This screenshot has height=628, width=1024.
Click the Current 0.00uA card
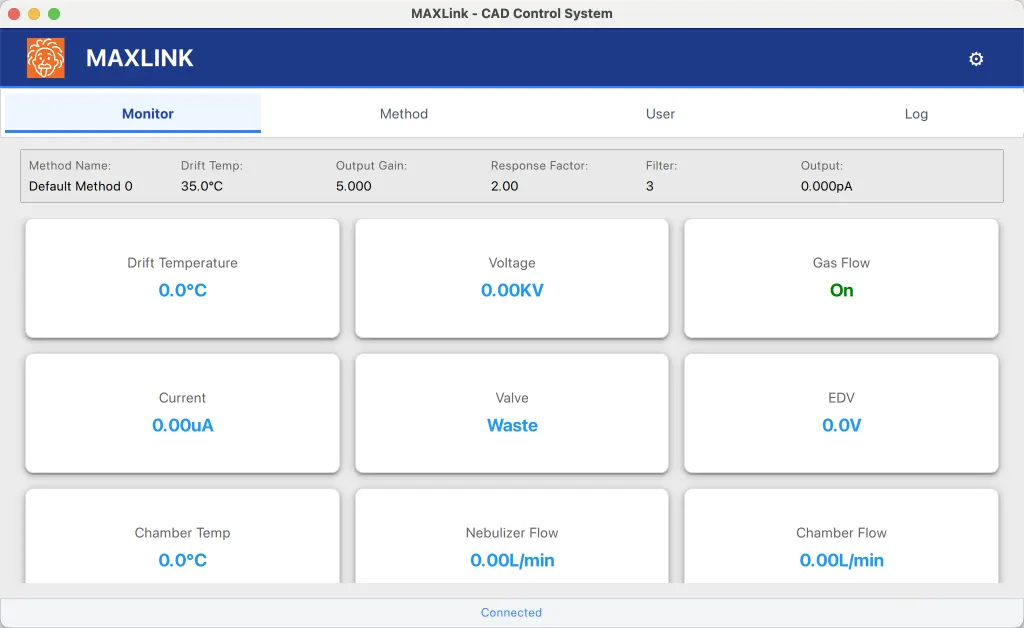click(182, 414)
